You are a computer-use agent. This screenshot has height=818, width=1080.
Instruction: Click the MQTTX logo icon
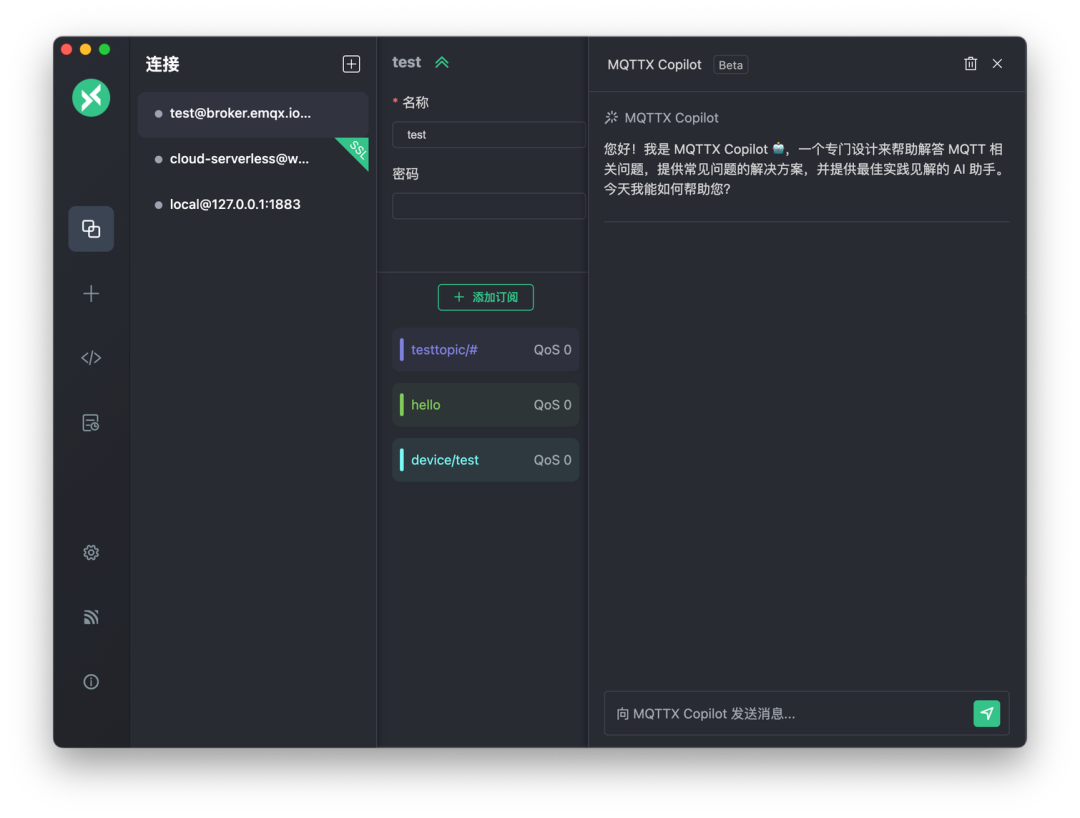pyautogui.click(x=91, y=98)
